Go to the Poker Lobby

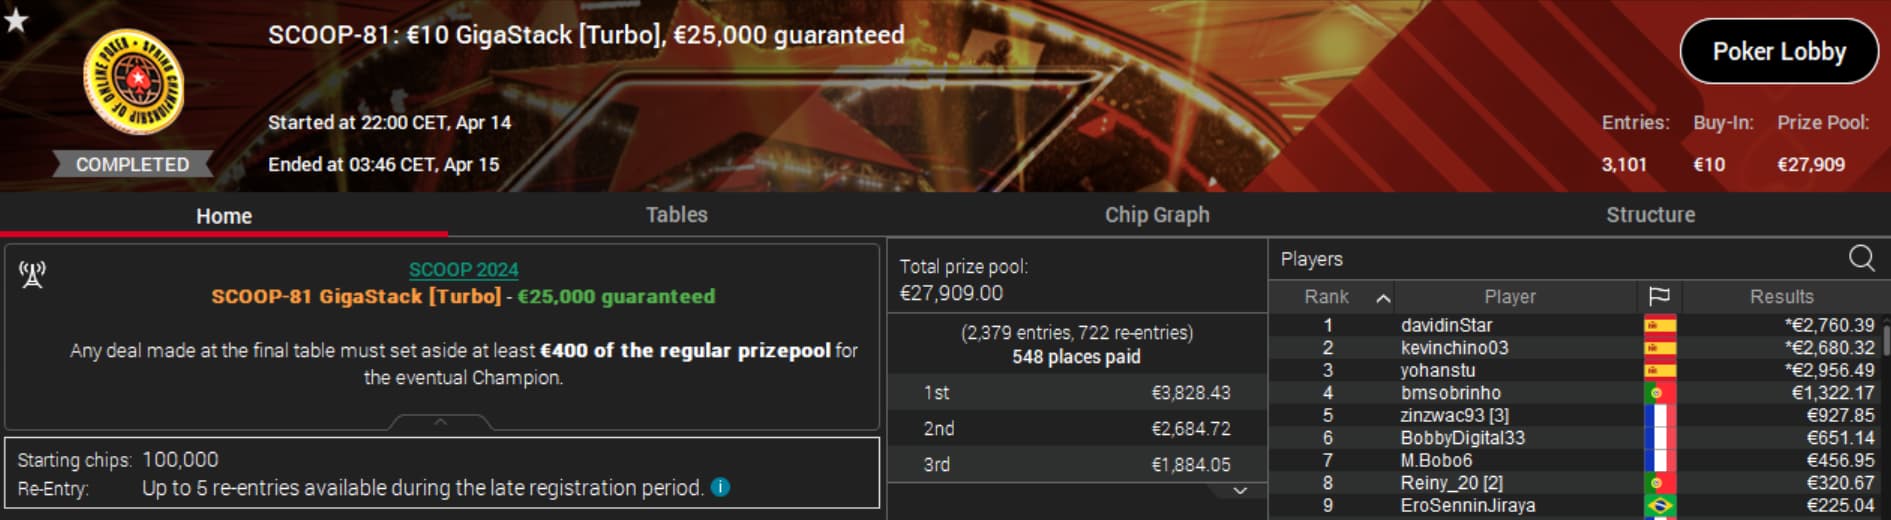coord(1779,51)
